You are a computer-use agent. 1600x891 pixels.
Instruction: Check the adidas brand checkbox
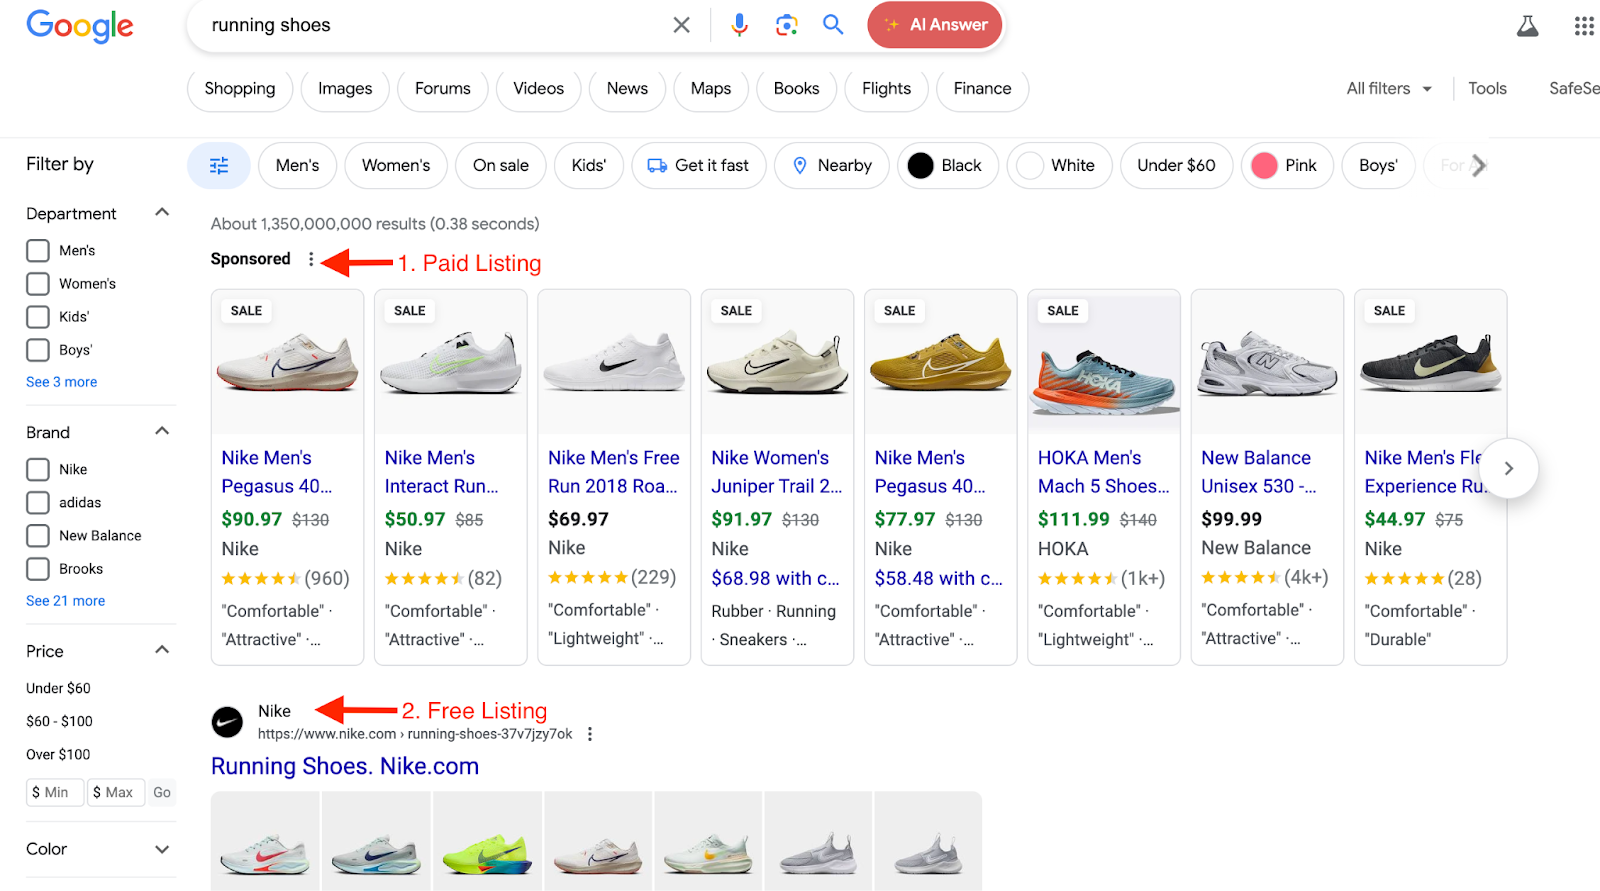coord(38,503)
